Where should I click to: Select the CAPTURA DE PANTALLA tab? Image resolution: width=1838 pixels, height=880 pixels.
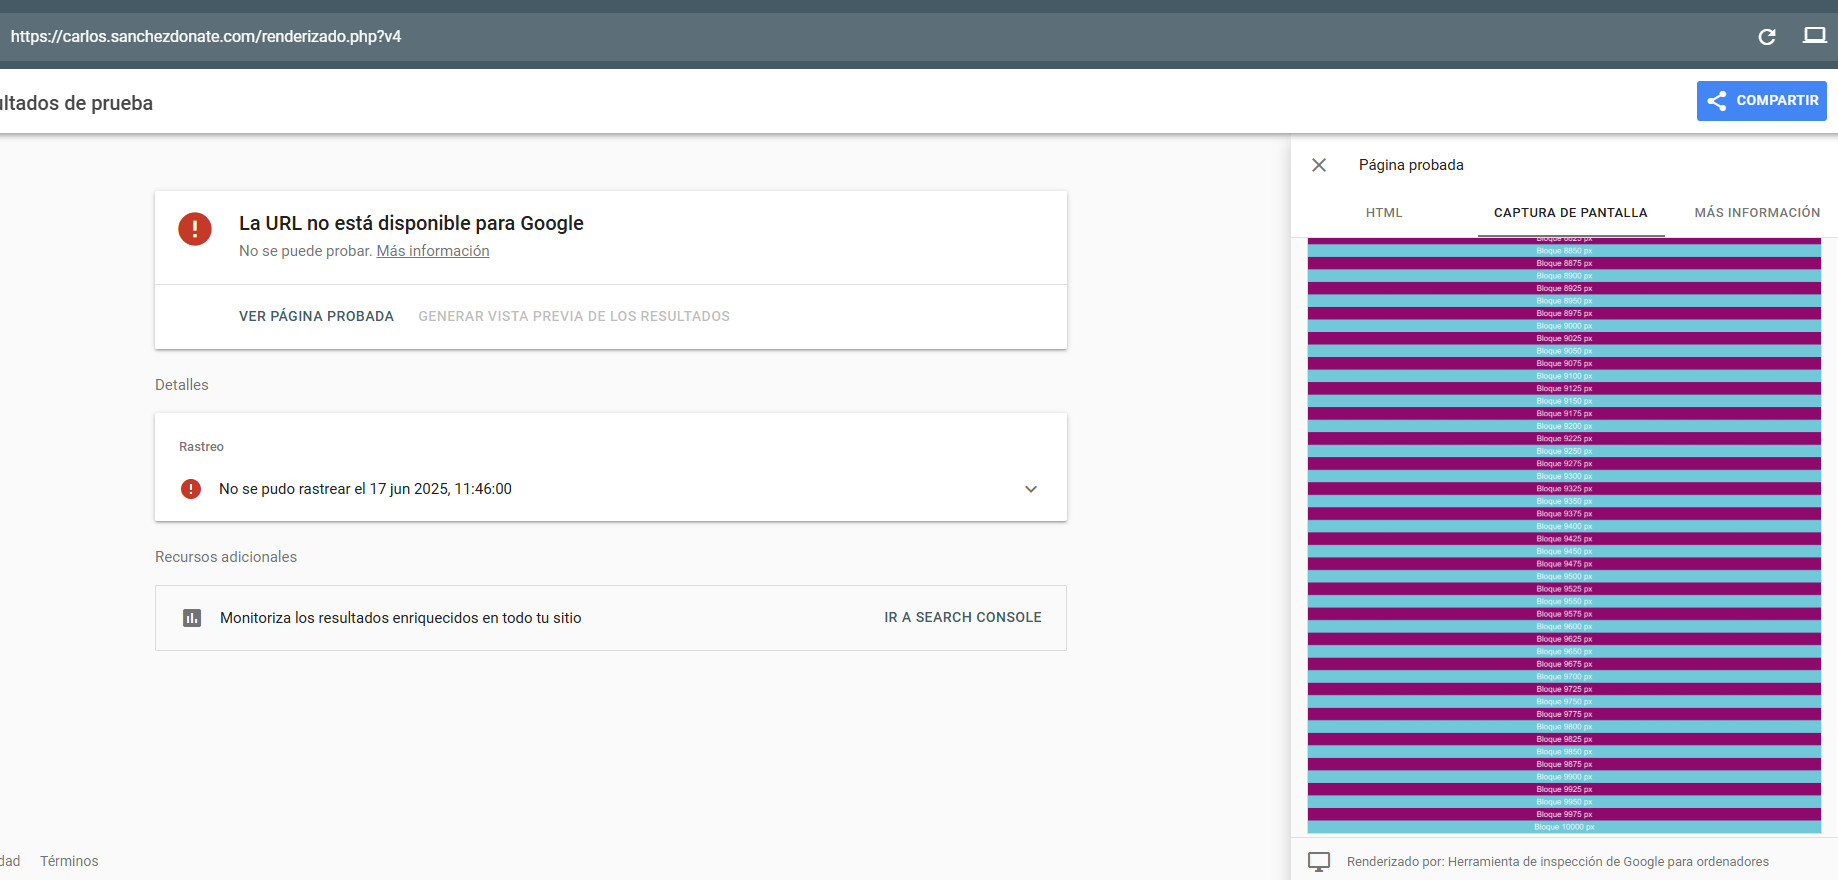1570,213
